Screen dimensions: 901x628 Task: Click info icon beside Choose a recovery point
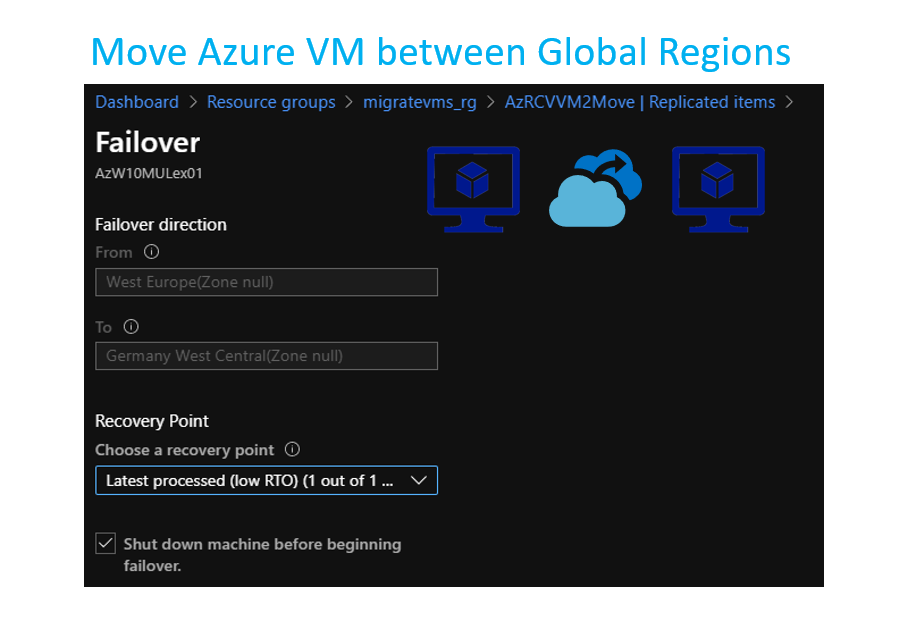tap(292, 449)
